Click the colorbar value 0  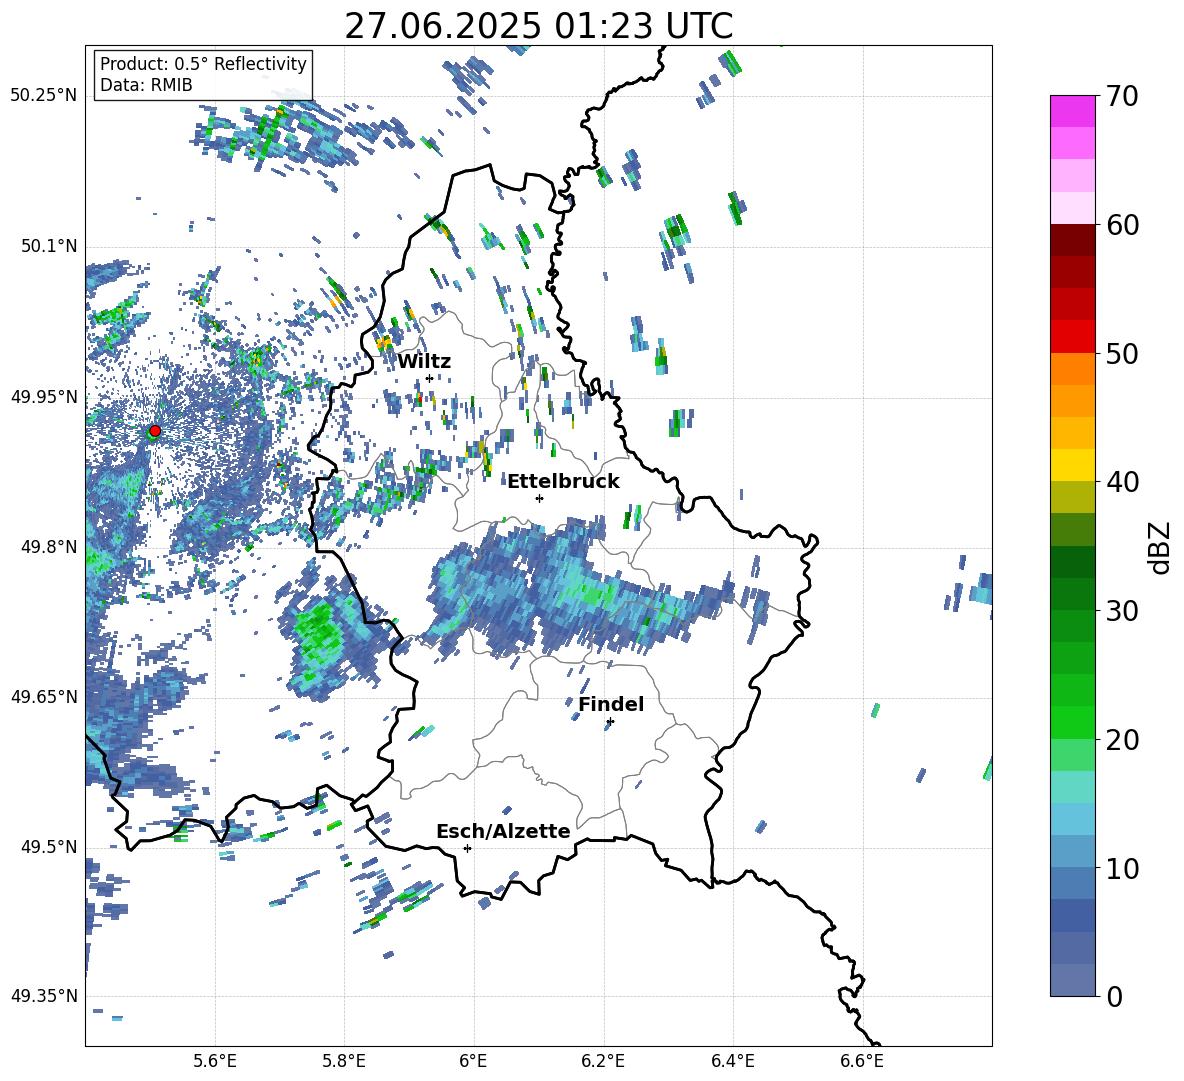click(x=1115, y=996)
